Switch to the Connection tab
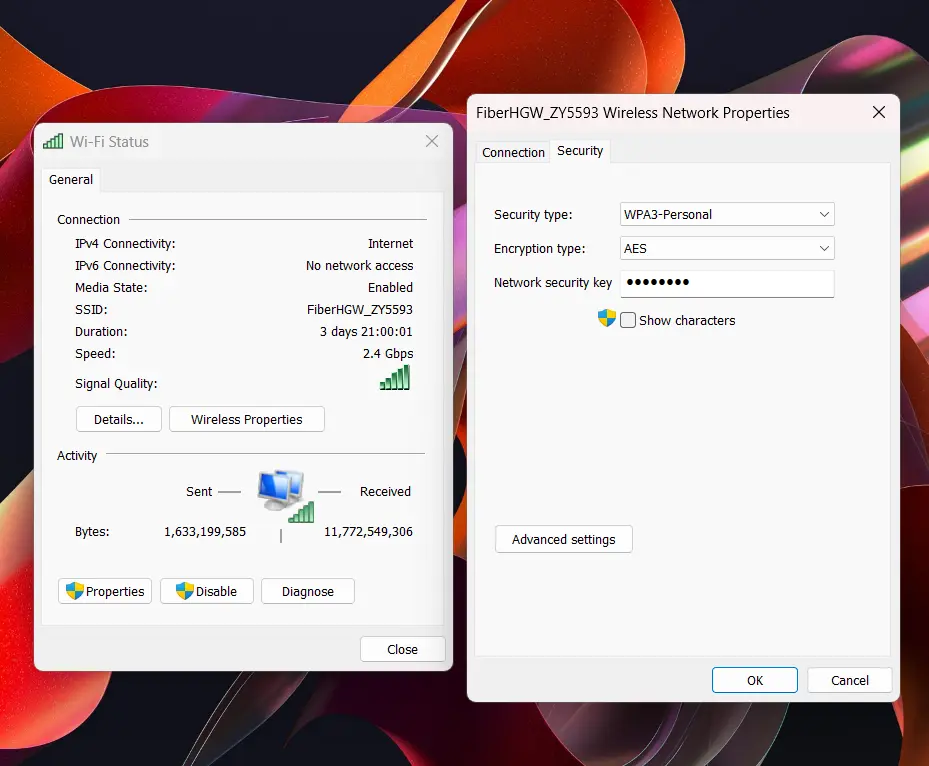The width and height of the screenshot is (929, 766). pyautogui.click(x=513, y=152)
